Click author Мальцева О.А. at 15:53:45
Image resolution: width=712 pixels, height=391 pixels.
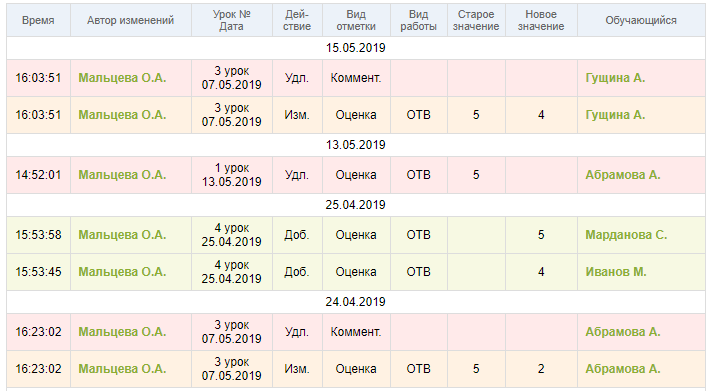pos(122,272)
